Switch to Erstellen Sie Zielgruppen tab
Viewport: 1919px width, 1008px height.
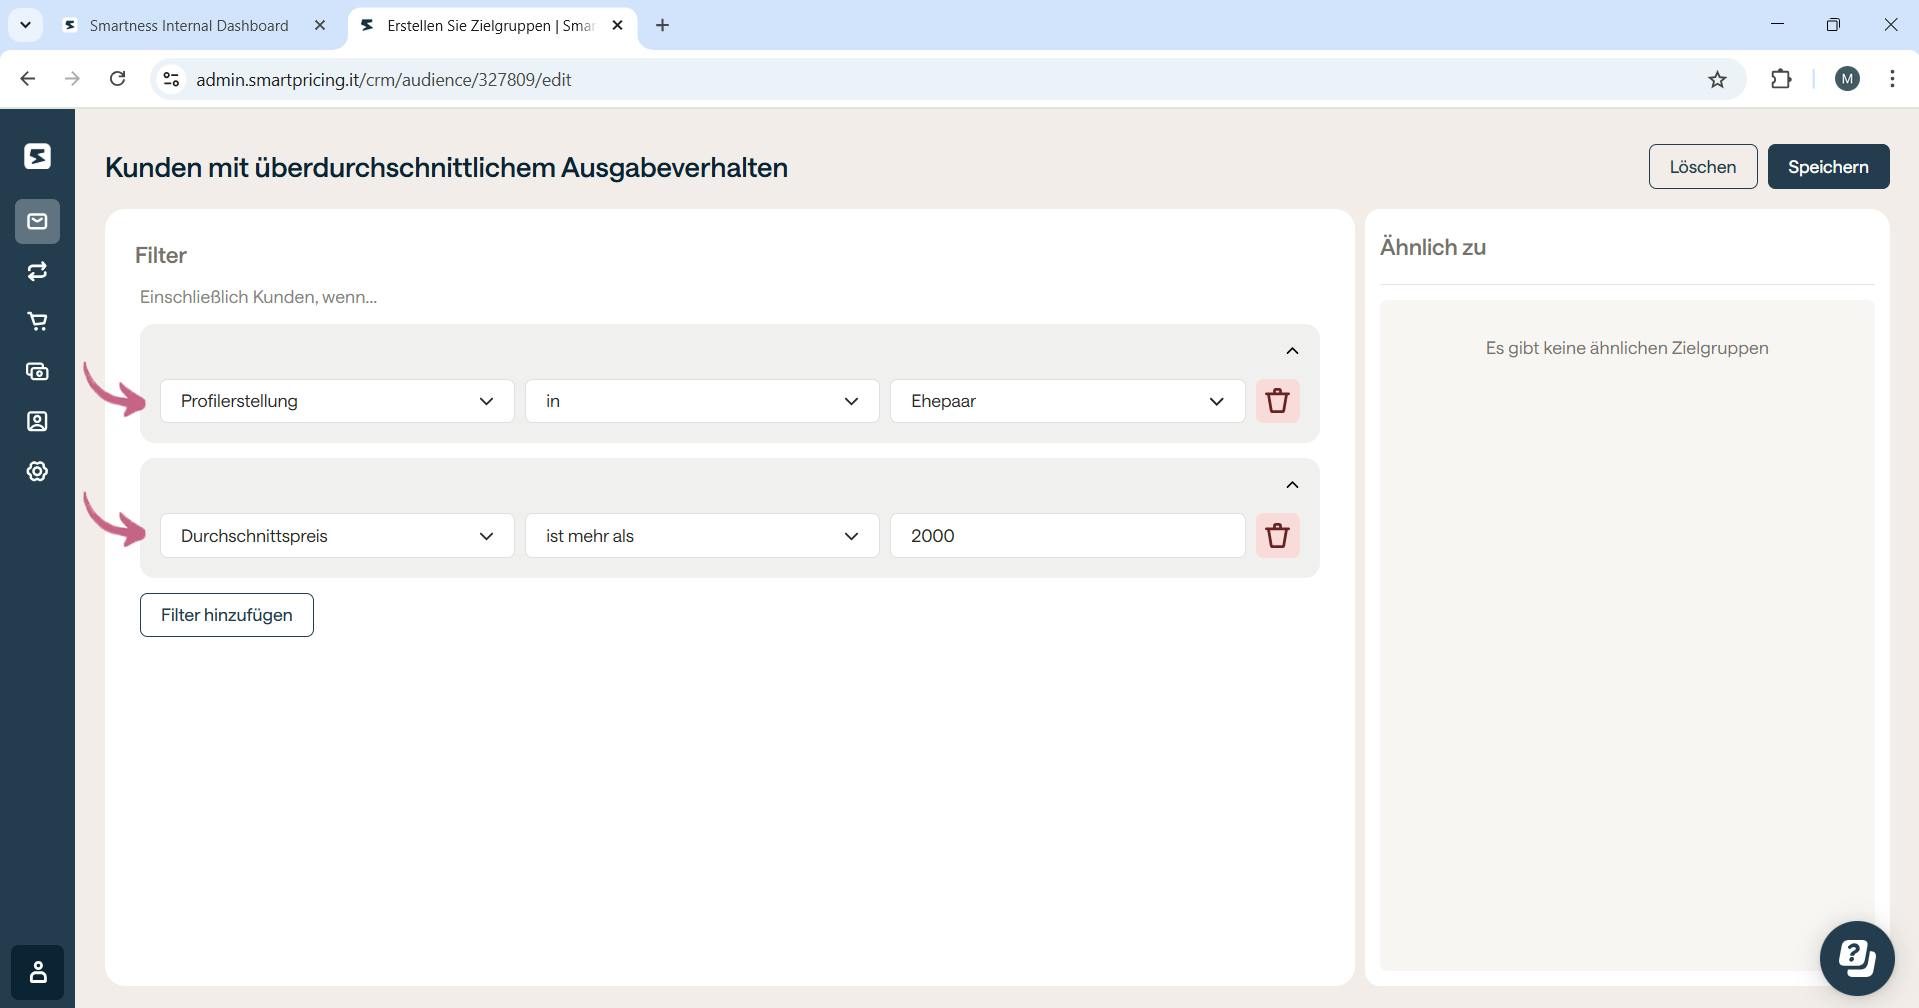[490, 25]
